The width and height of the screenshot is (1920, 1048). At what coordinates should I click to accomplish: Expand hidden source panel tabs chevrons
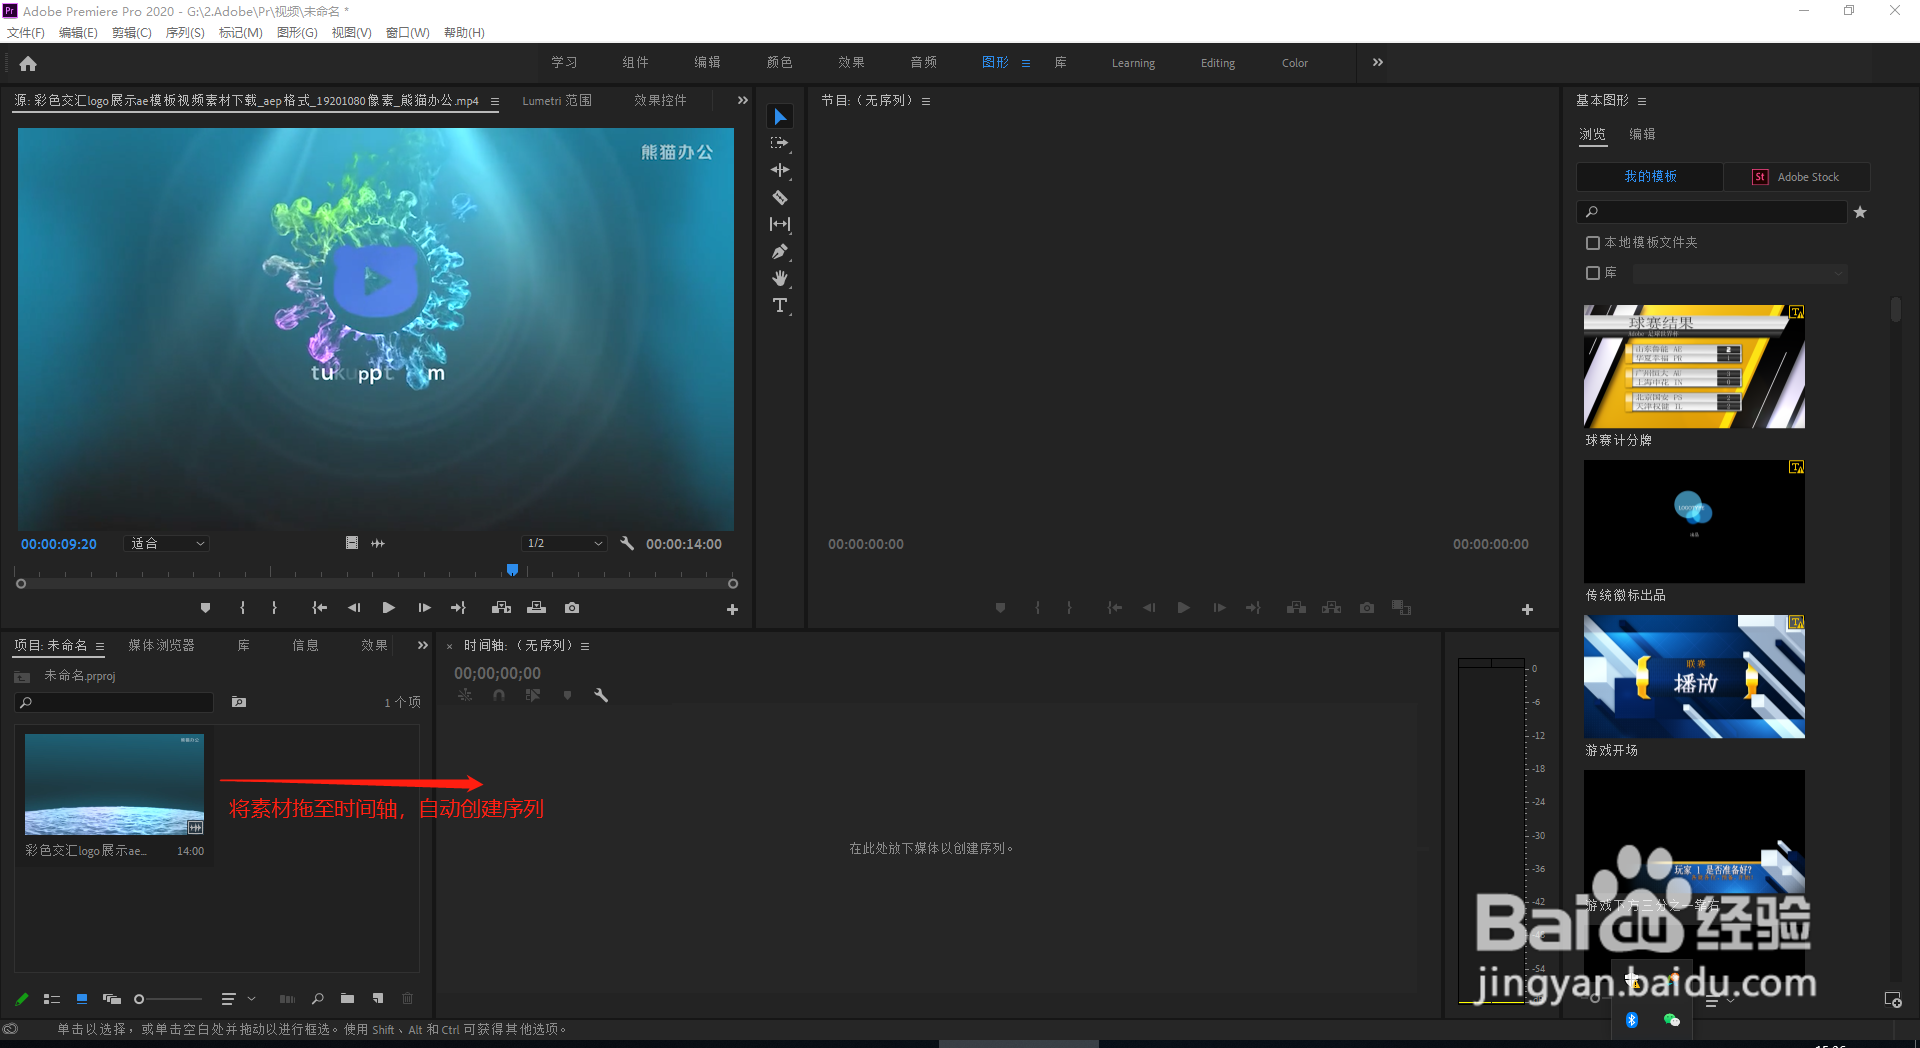click(x=742, y=100)
